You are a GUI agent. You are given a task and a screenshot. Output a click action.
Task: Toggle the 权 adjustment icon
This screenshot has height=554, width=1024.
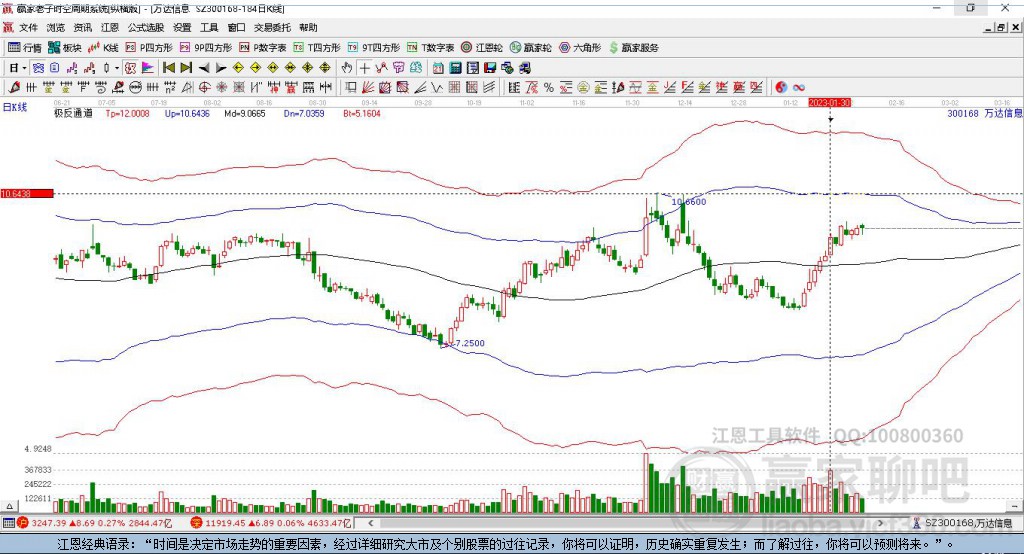coord(131,68)
